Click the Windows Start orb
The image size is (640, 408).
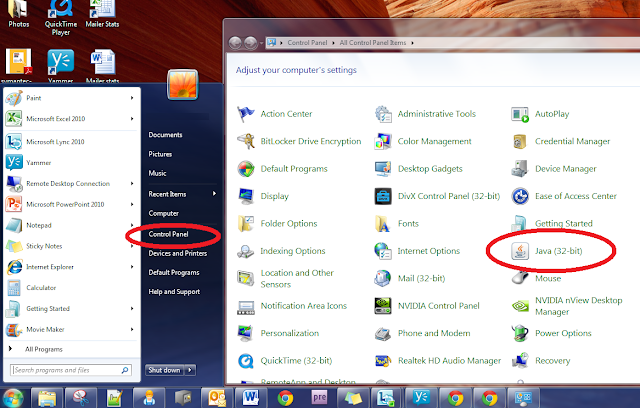[12, 398]
